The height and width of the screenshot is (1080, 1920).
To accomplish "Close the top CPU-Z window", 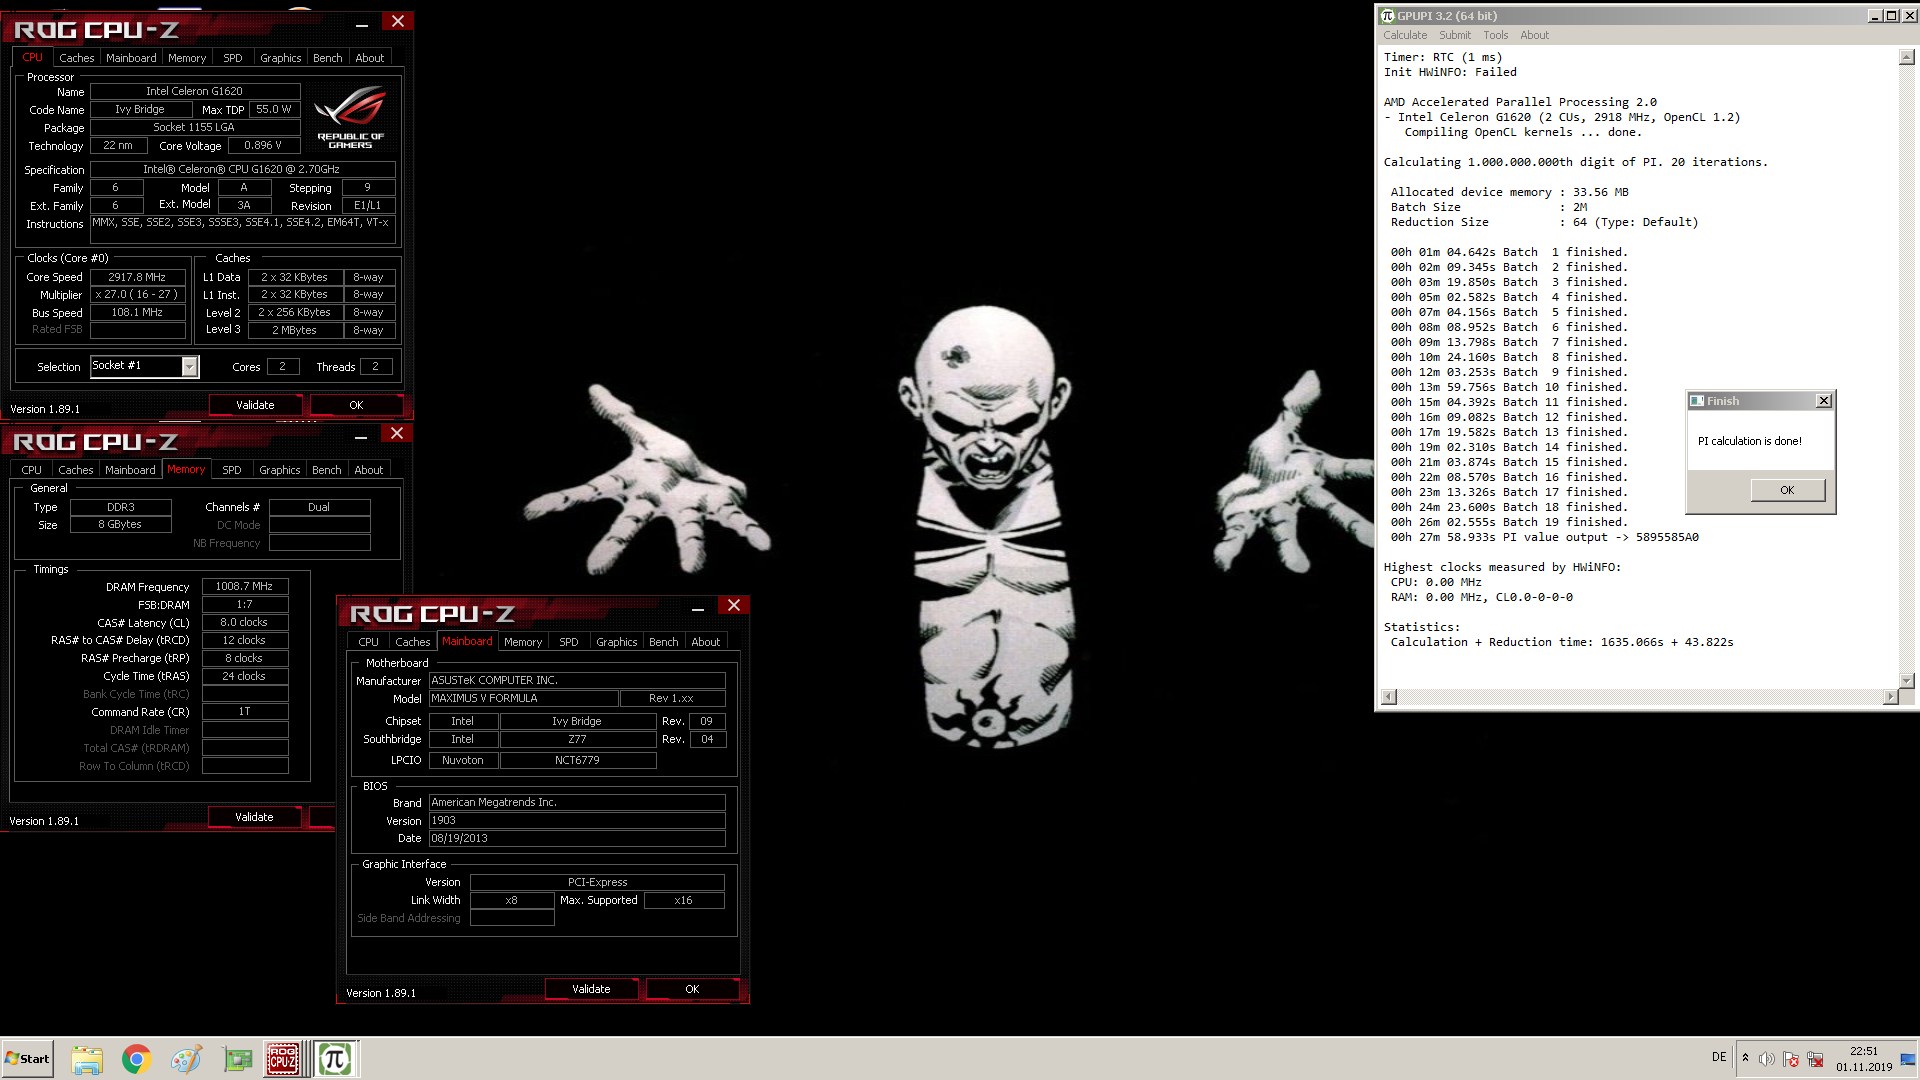I will pos(398,21).
